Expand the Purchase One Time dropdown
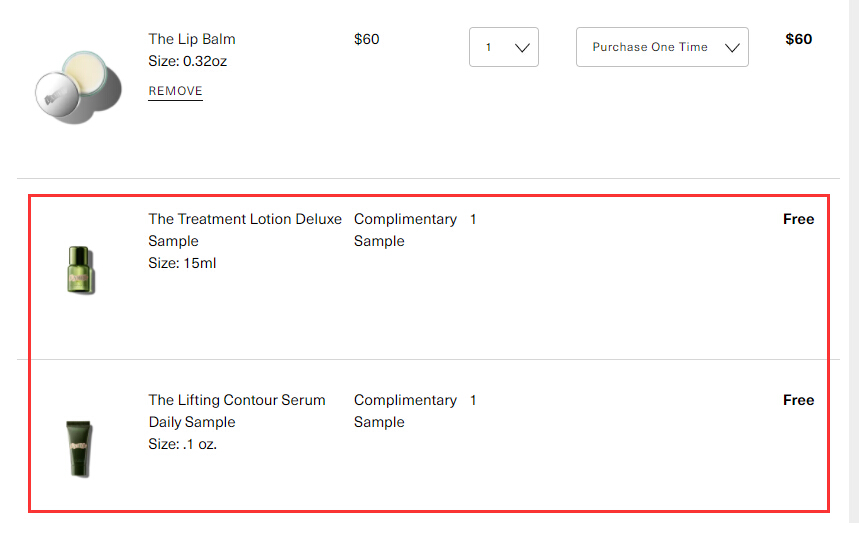 662,47
